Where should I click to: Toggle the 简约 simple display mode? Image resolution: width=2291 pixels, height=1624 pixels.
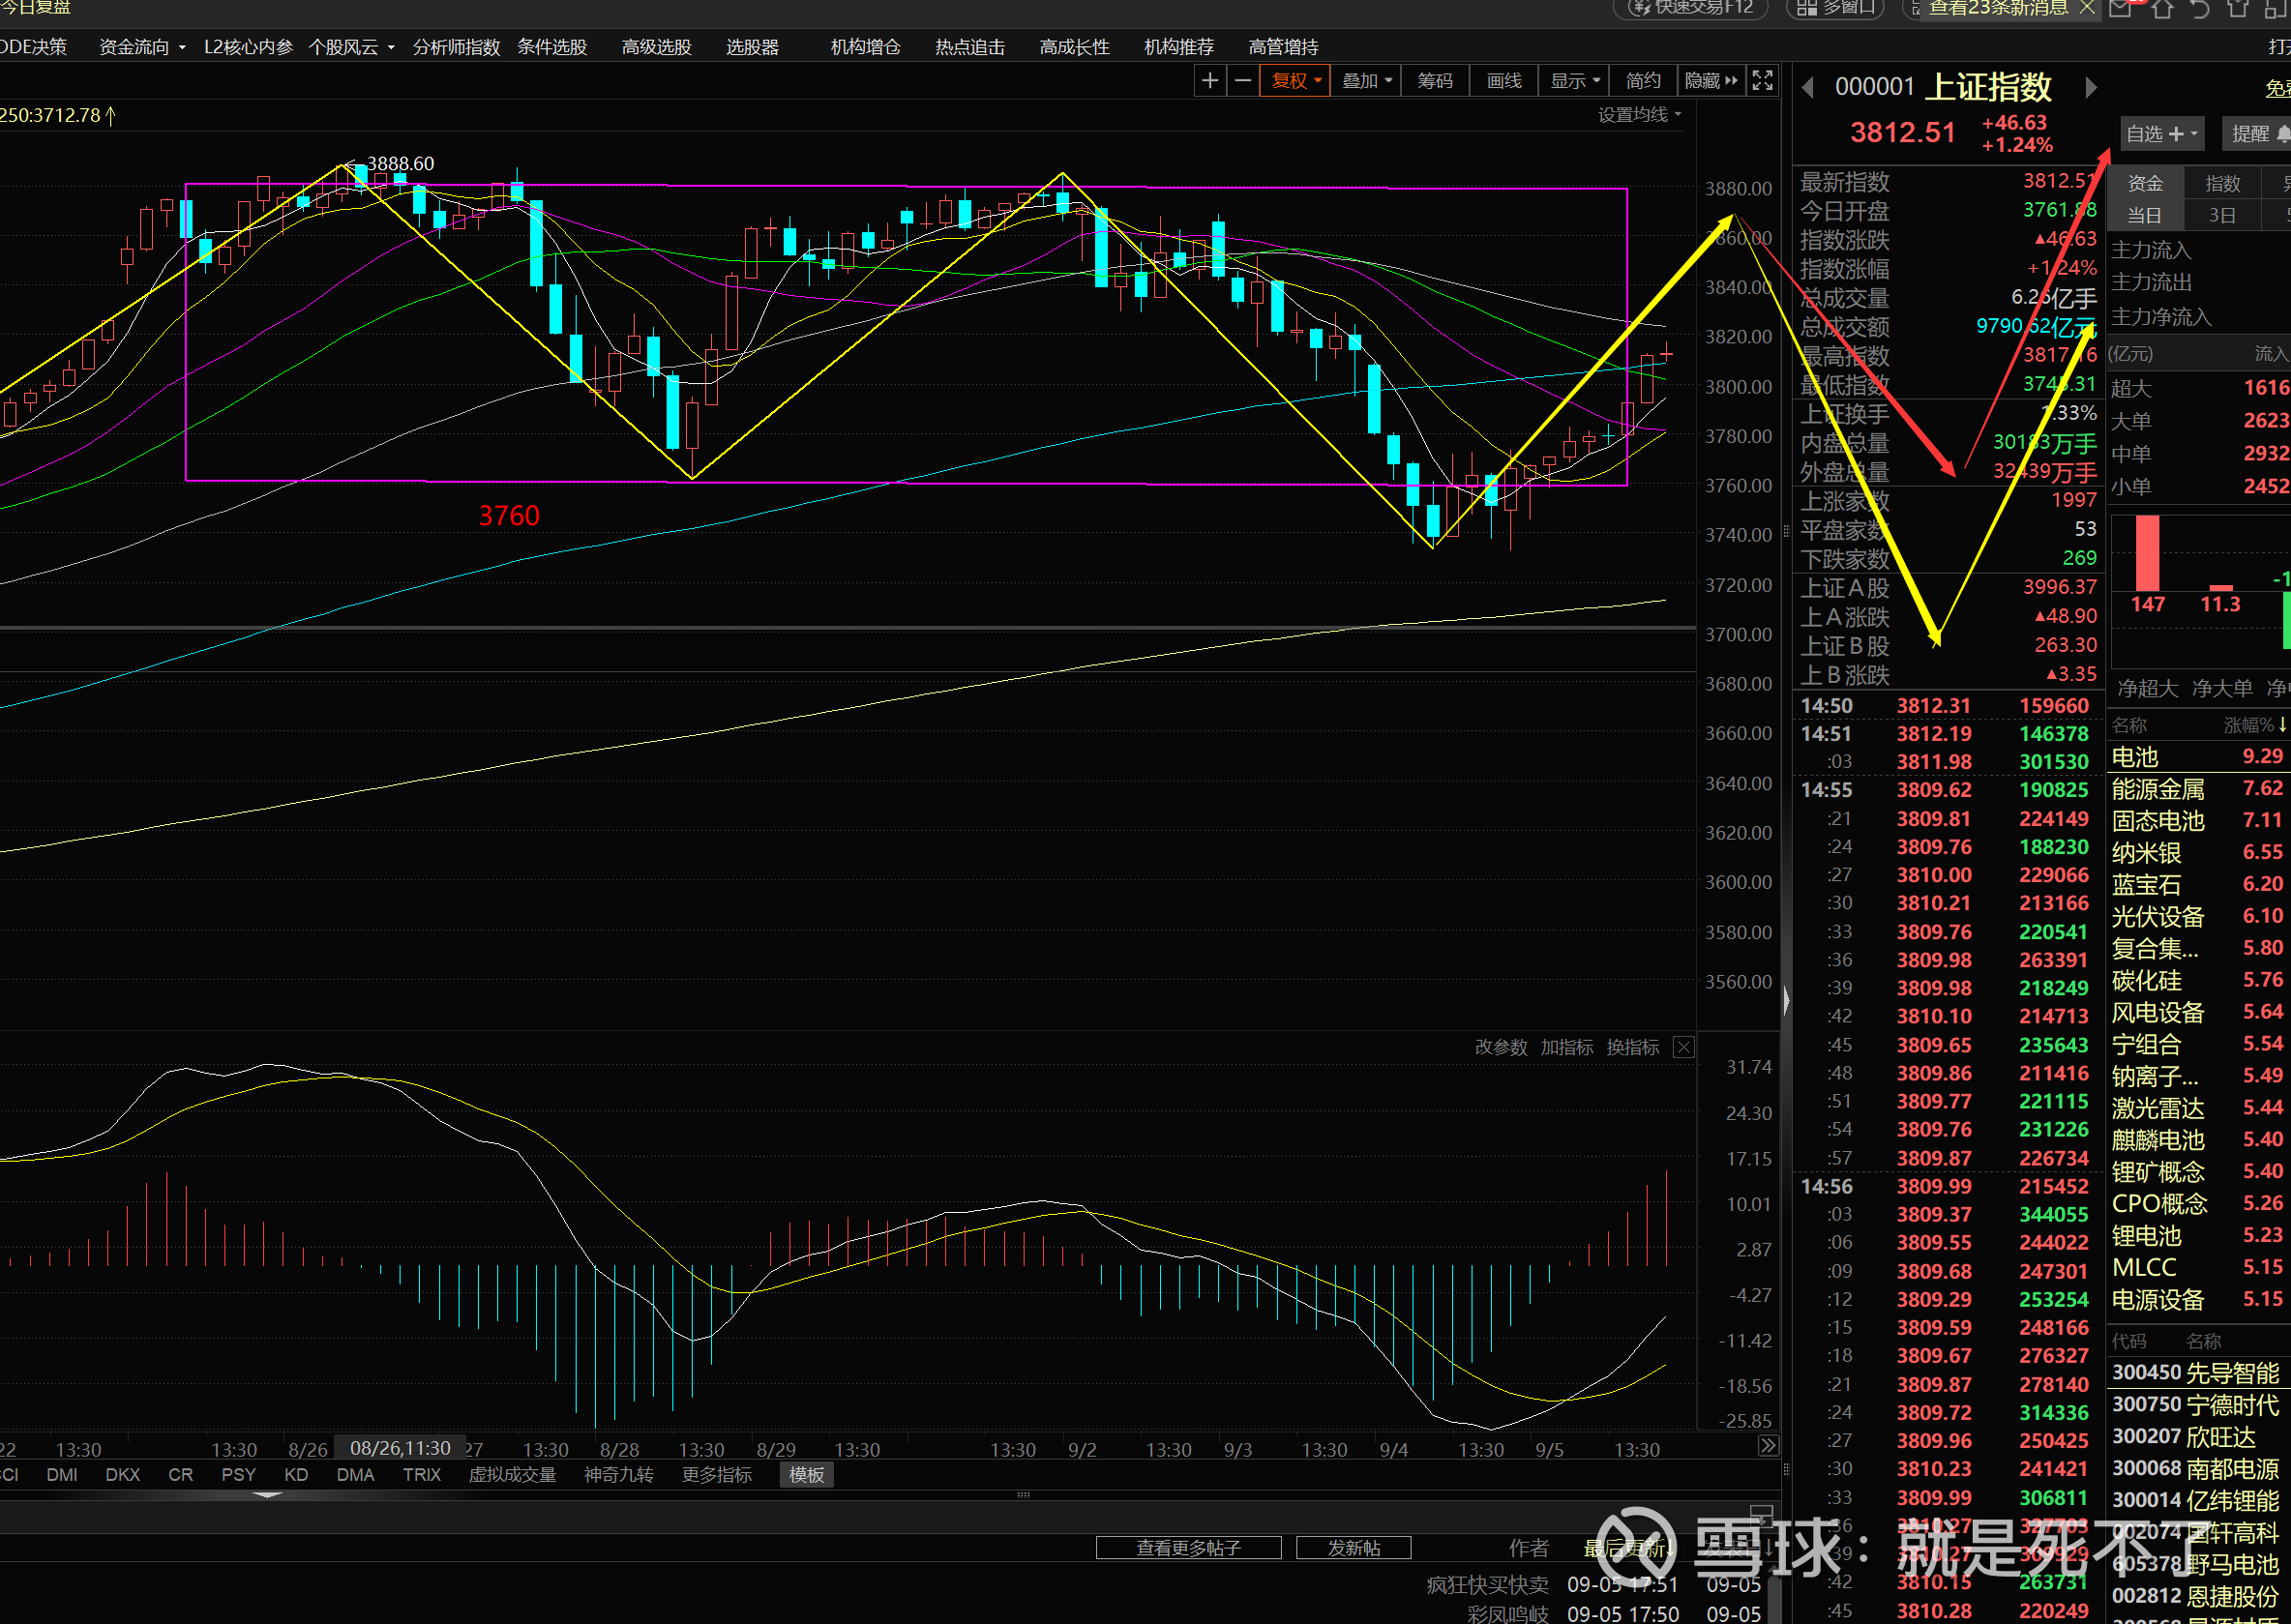pyautogui.click(x=1643, y=81)
